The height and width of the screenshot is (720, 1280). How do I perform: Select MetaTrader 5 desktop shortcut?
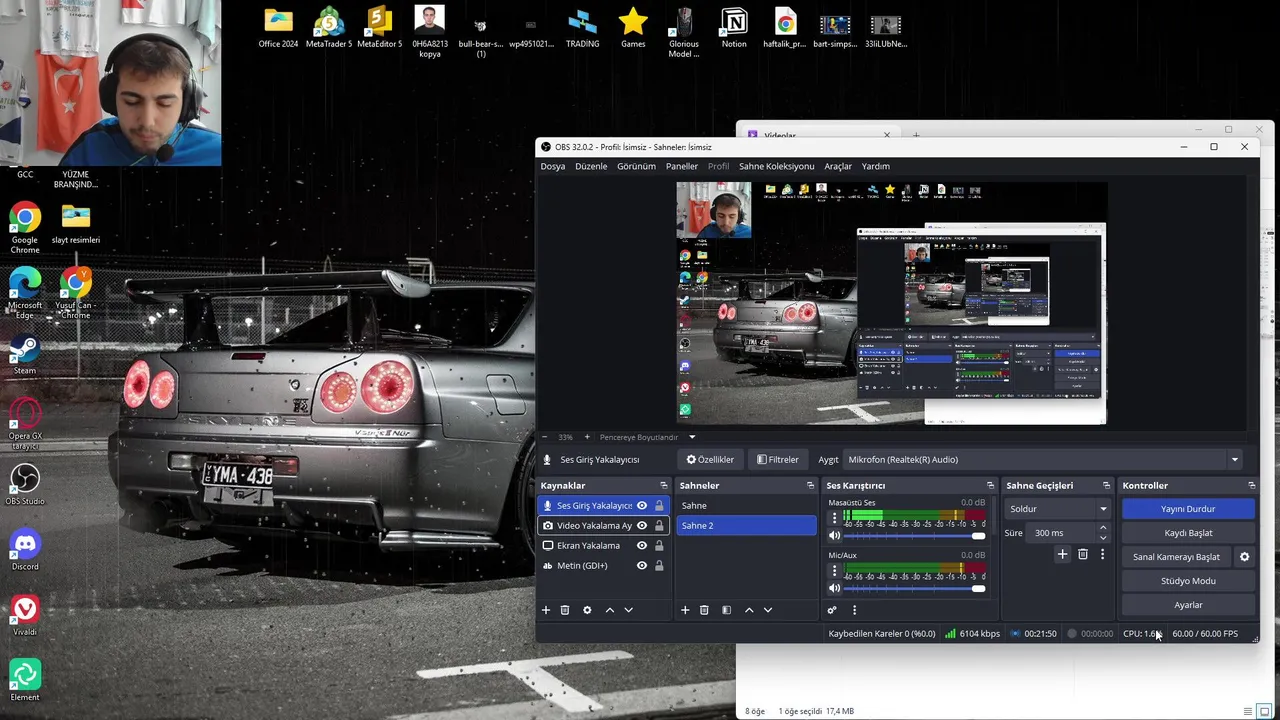click(x=329, y=28)
